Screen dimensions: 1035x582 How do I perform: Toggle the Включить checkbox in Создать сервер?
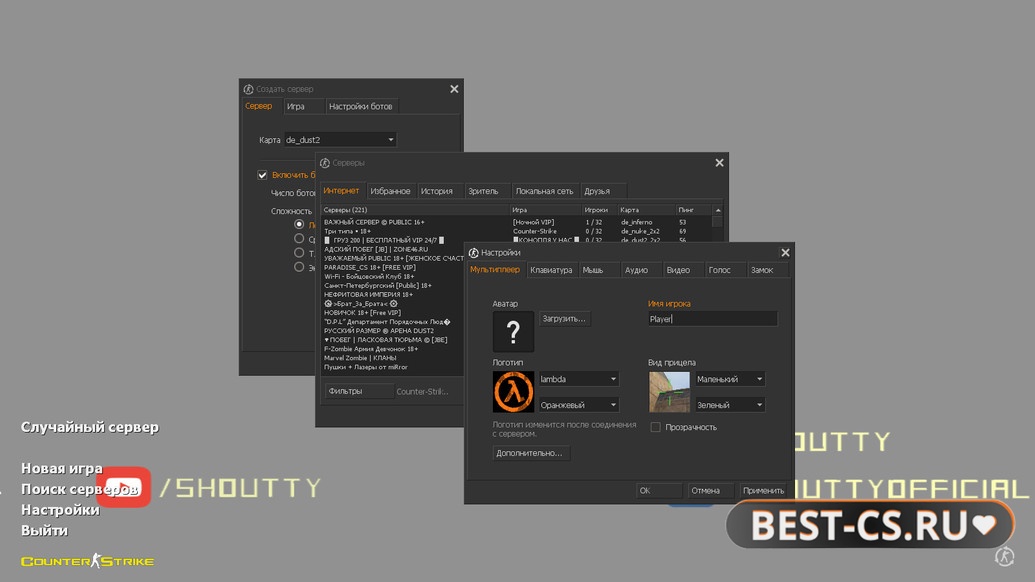click(x=262, y=175)
